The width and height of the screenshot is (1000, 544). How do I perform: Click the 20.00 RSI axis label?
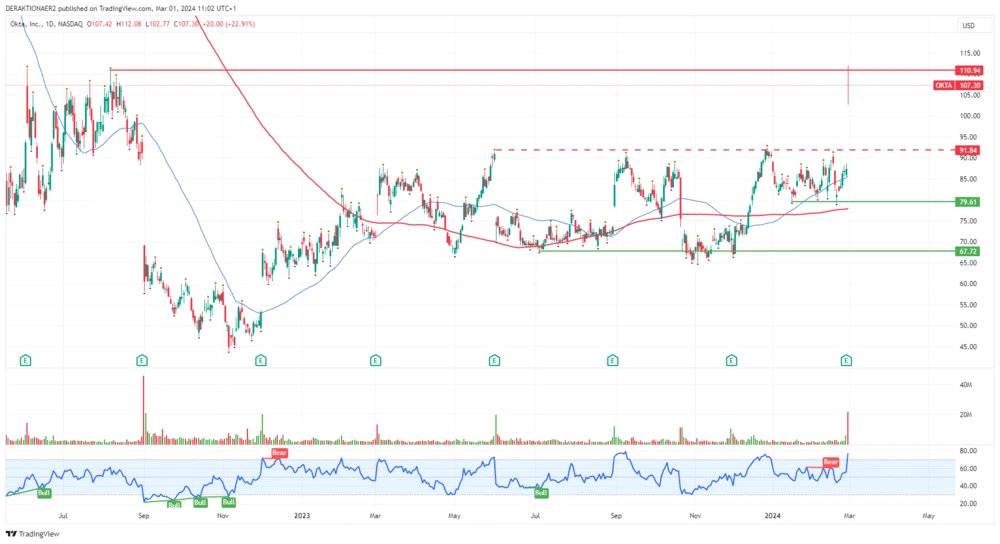tap(968, 504)
